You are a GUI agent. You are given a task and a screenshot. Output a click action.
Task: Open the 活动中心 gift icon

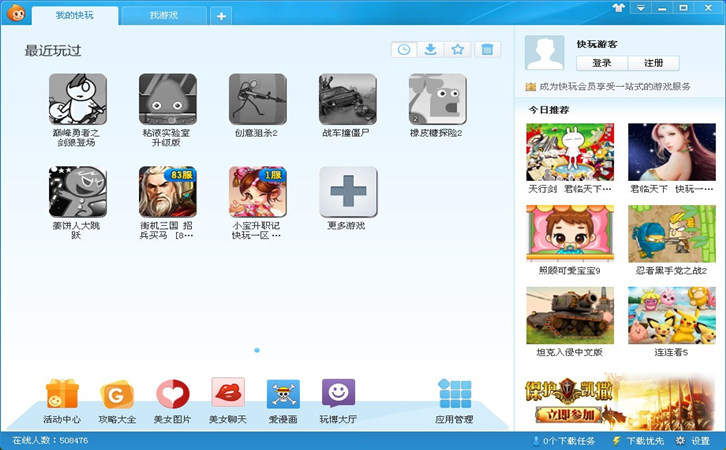tap(61, 395)
